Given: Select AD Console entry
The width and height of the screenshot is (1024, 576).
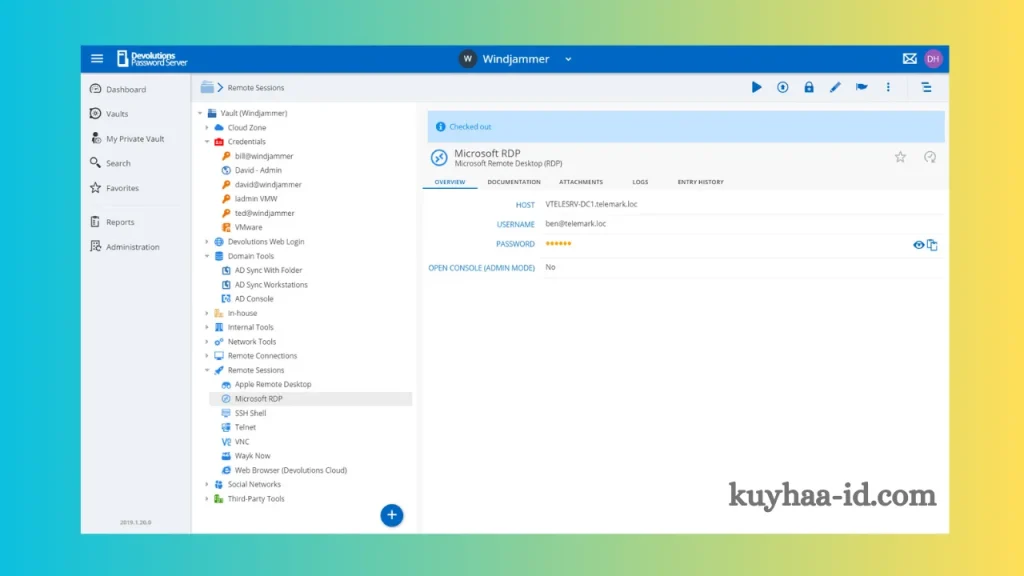Looking at the screenshot, I should coord(254,299).
